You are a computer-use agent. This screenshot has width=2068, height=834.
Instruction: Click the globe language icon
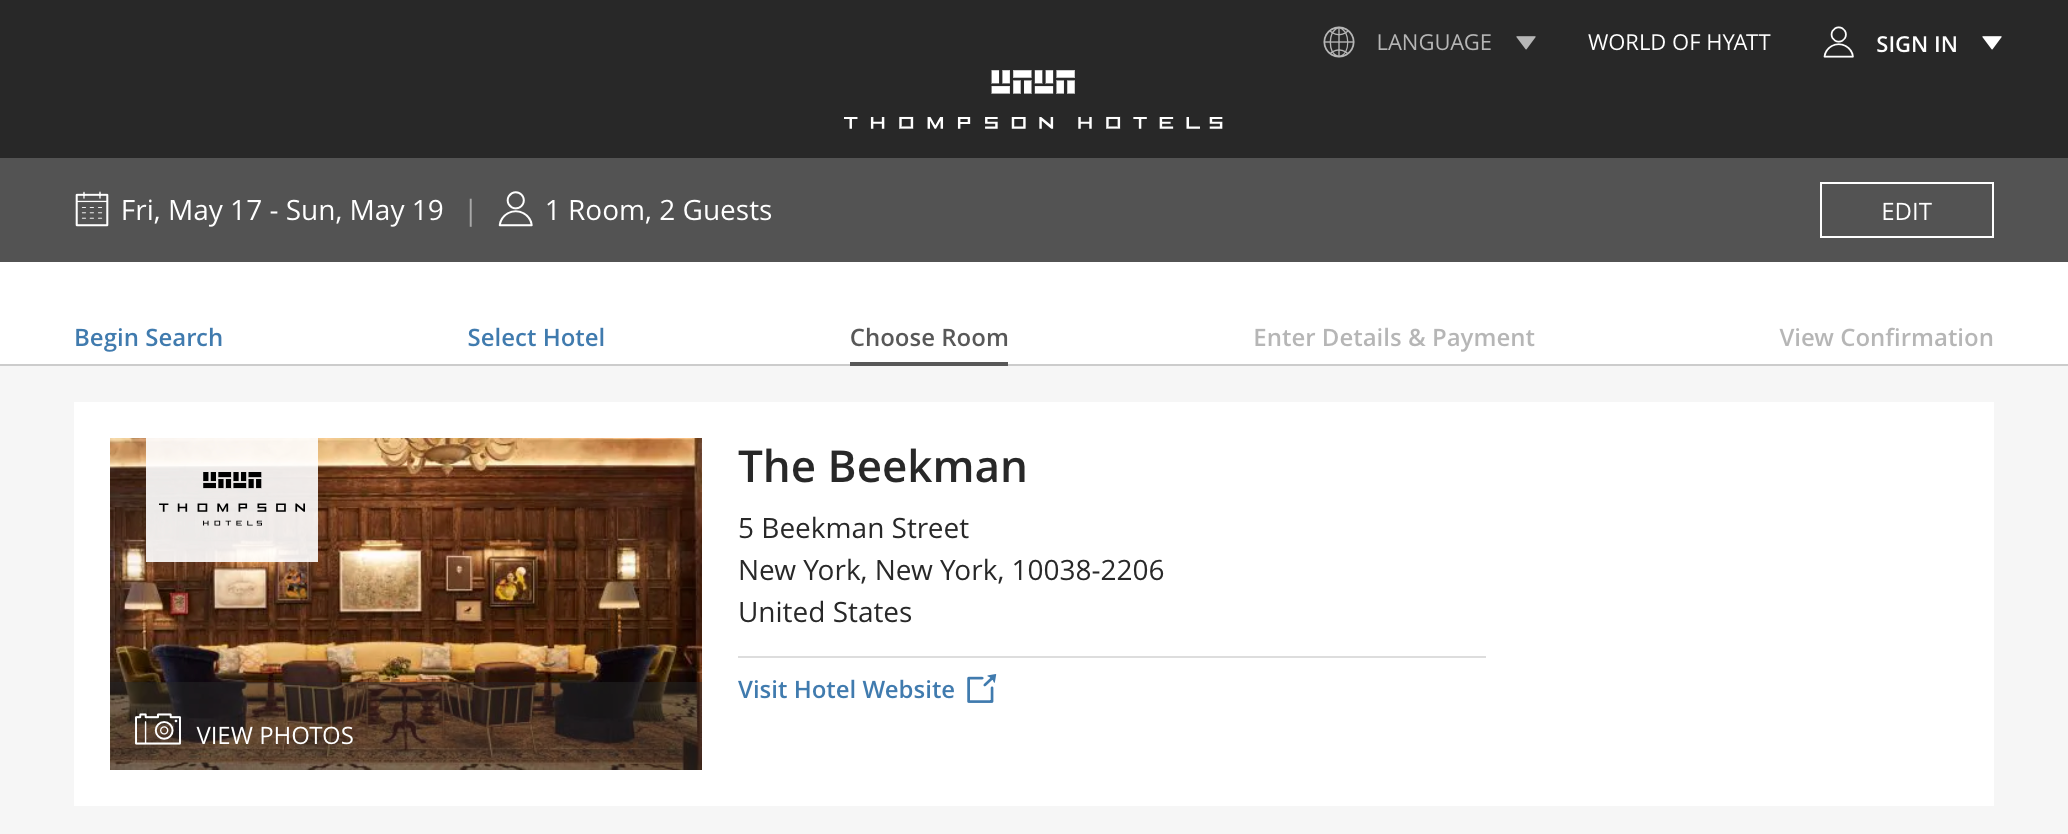point(1338,42)
